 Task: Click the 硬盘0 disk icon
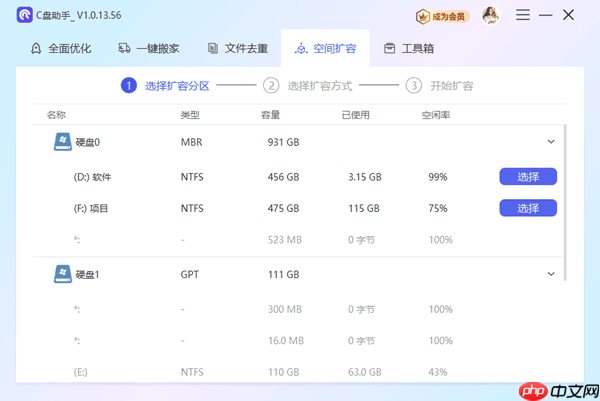[63, 142]
